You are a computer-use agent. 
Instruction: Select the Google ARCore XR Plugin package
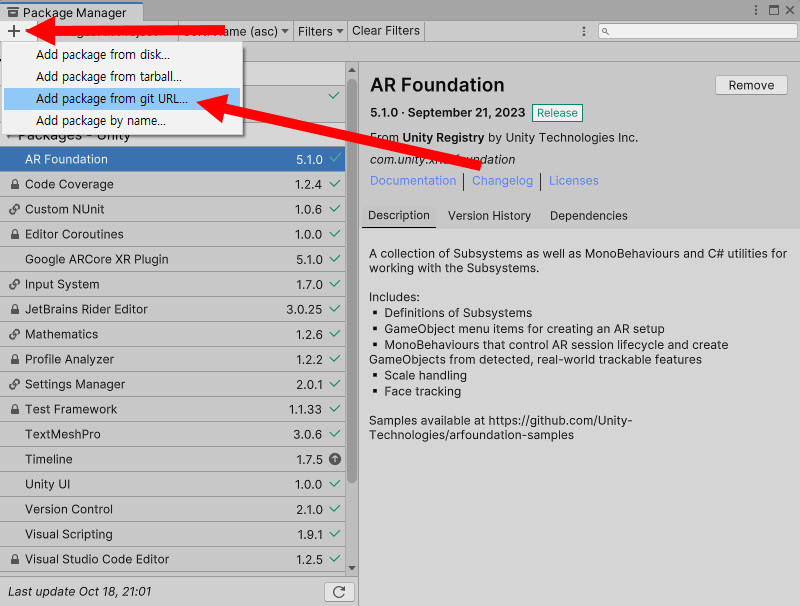172,259
